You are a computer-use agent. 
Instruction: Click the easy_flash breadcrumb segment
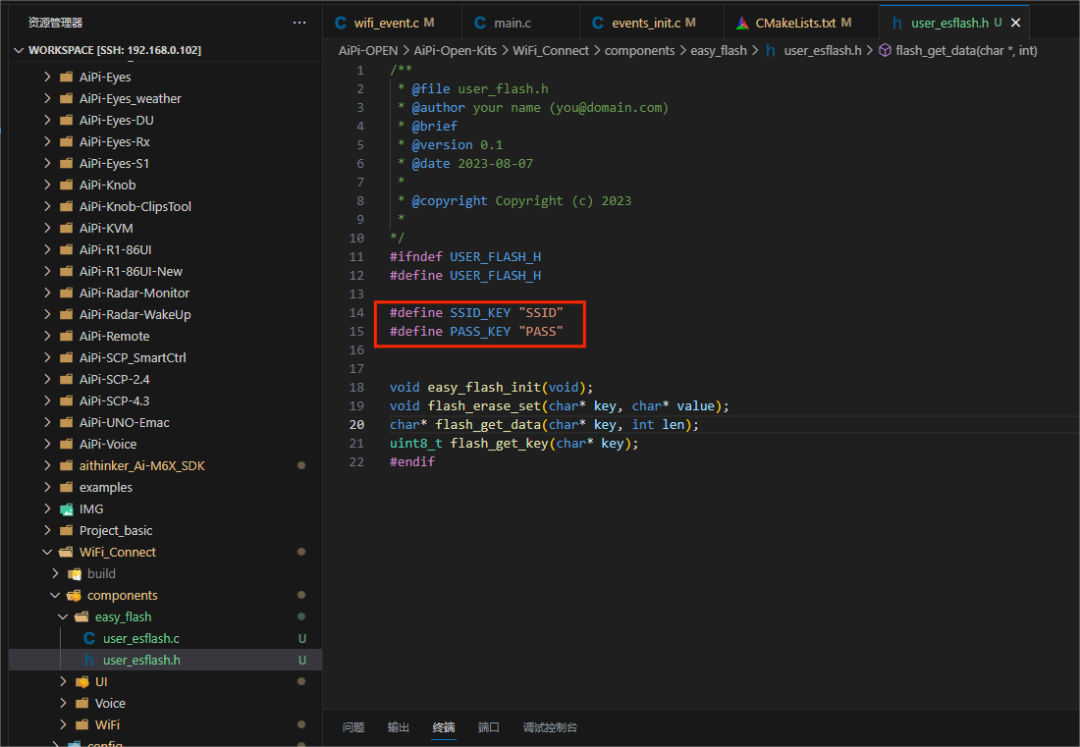pos(718,50)
